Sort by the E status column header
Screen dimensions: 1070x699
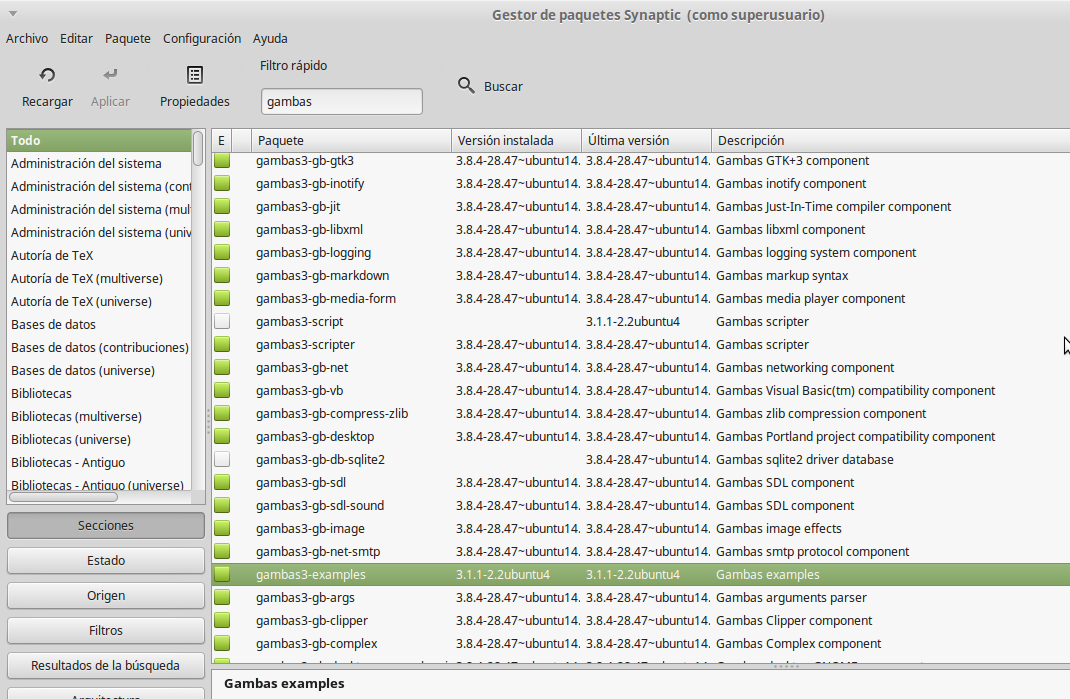(222, 140)
